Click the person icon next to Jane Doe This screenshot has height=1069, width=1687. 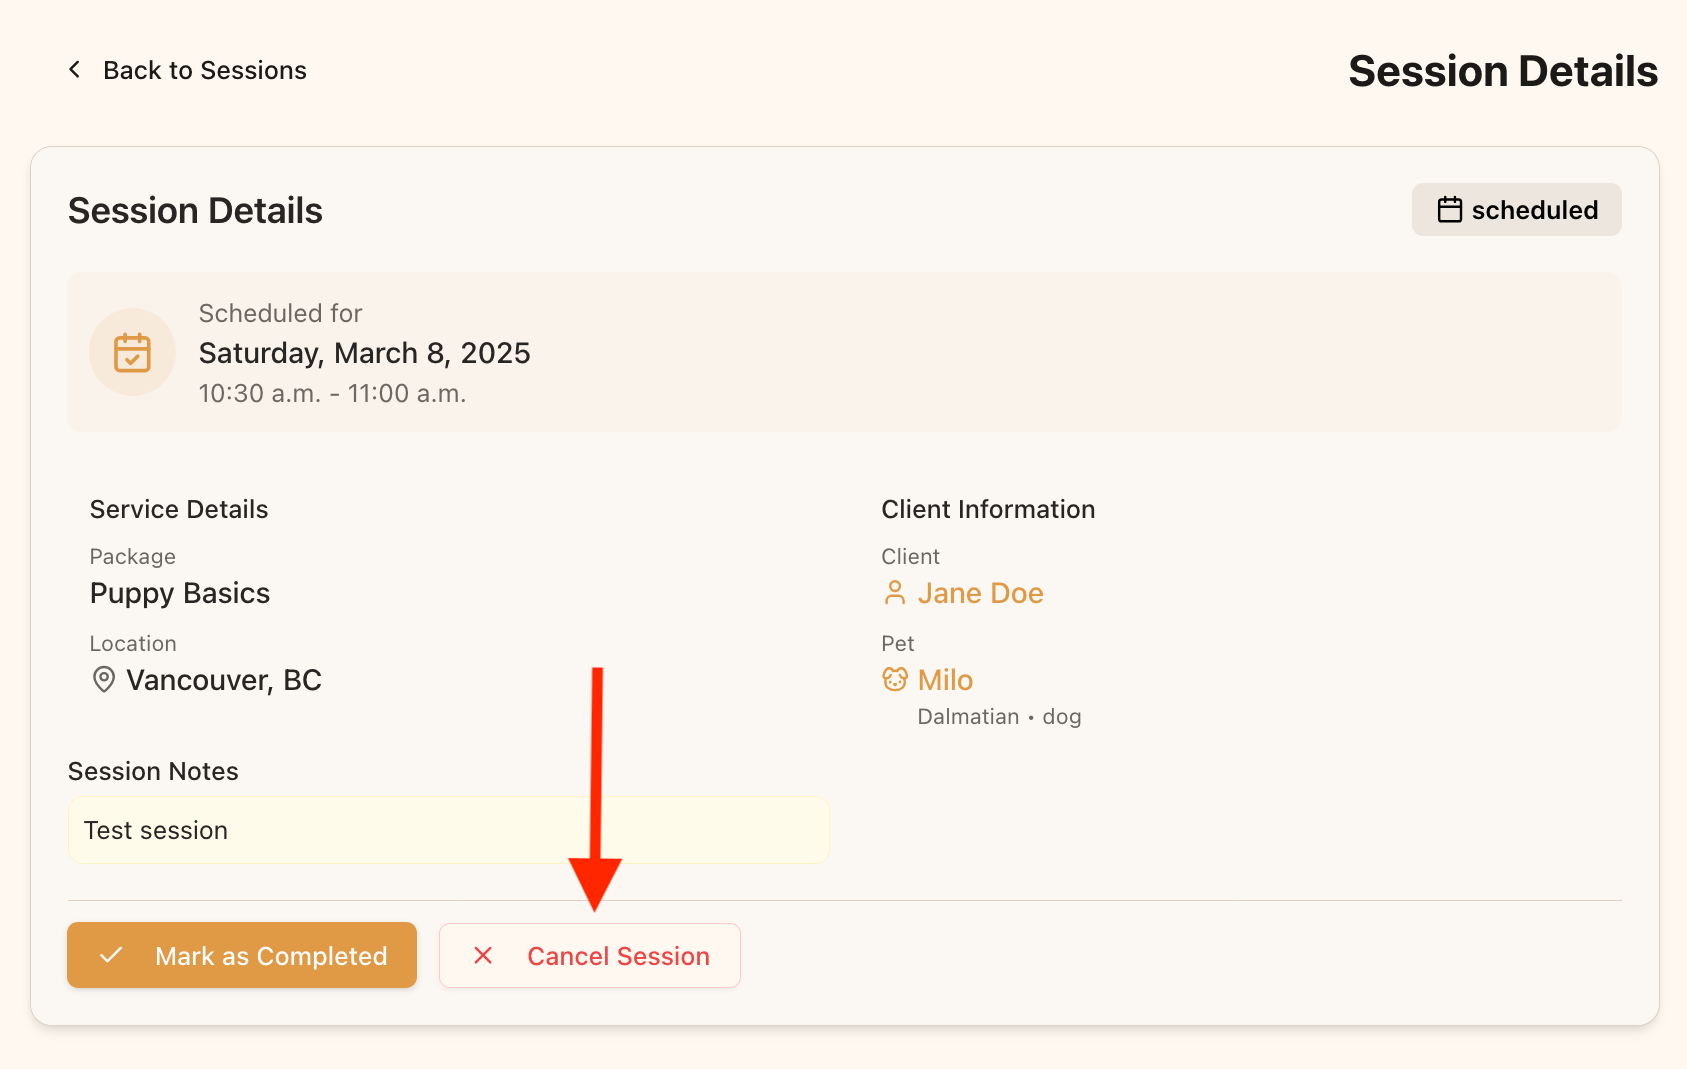[x=893, y=592]
